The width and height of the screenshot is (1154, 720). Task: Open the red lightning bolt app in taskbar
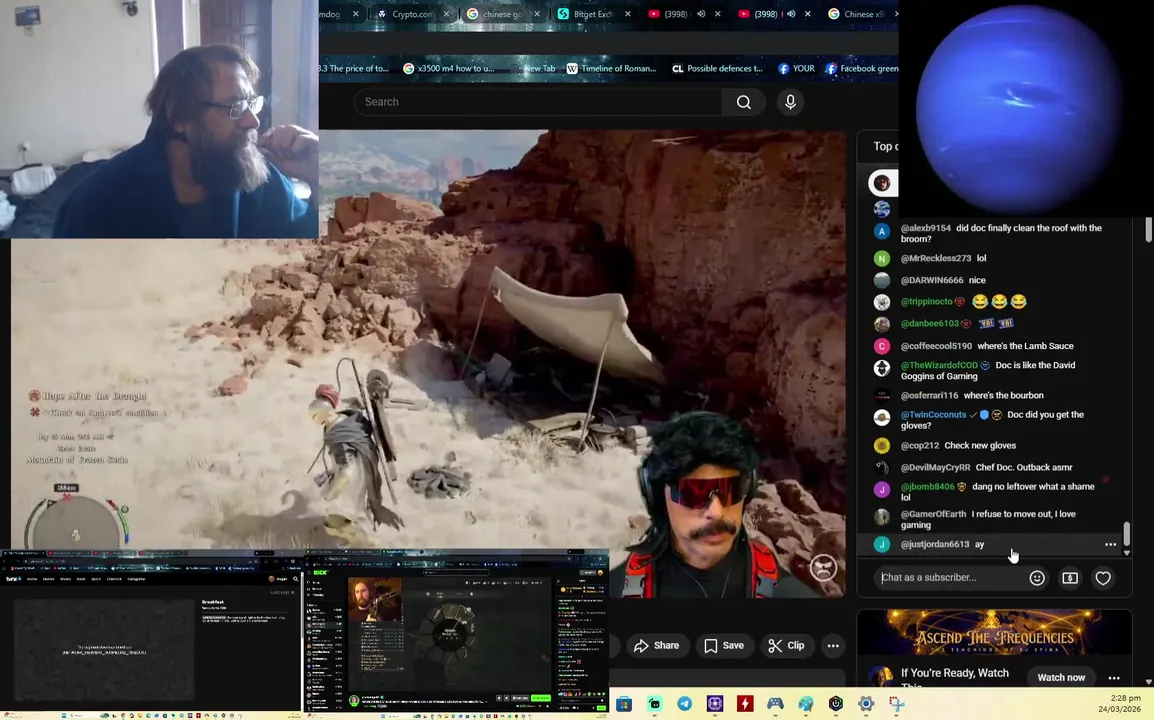[x=745, y=704]
